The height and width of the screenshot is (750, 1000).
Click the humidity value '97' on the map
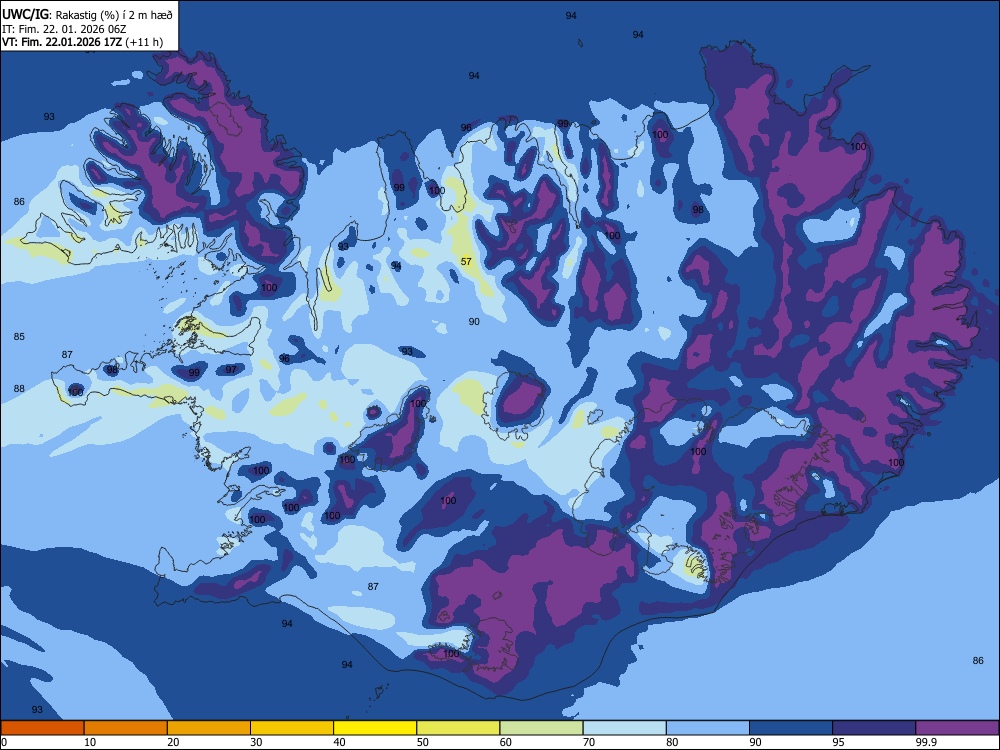coord(231,369)
